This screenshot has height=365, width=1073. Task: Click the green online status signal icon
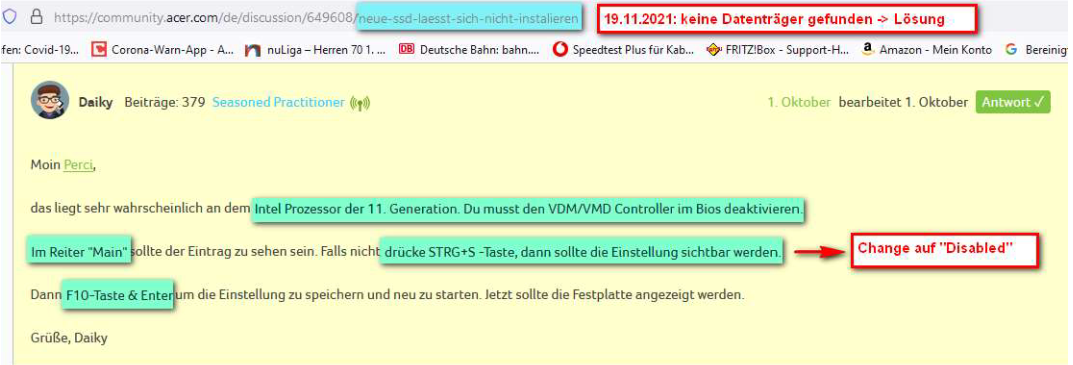click(359, 103)
